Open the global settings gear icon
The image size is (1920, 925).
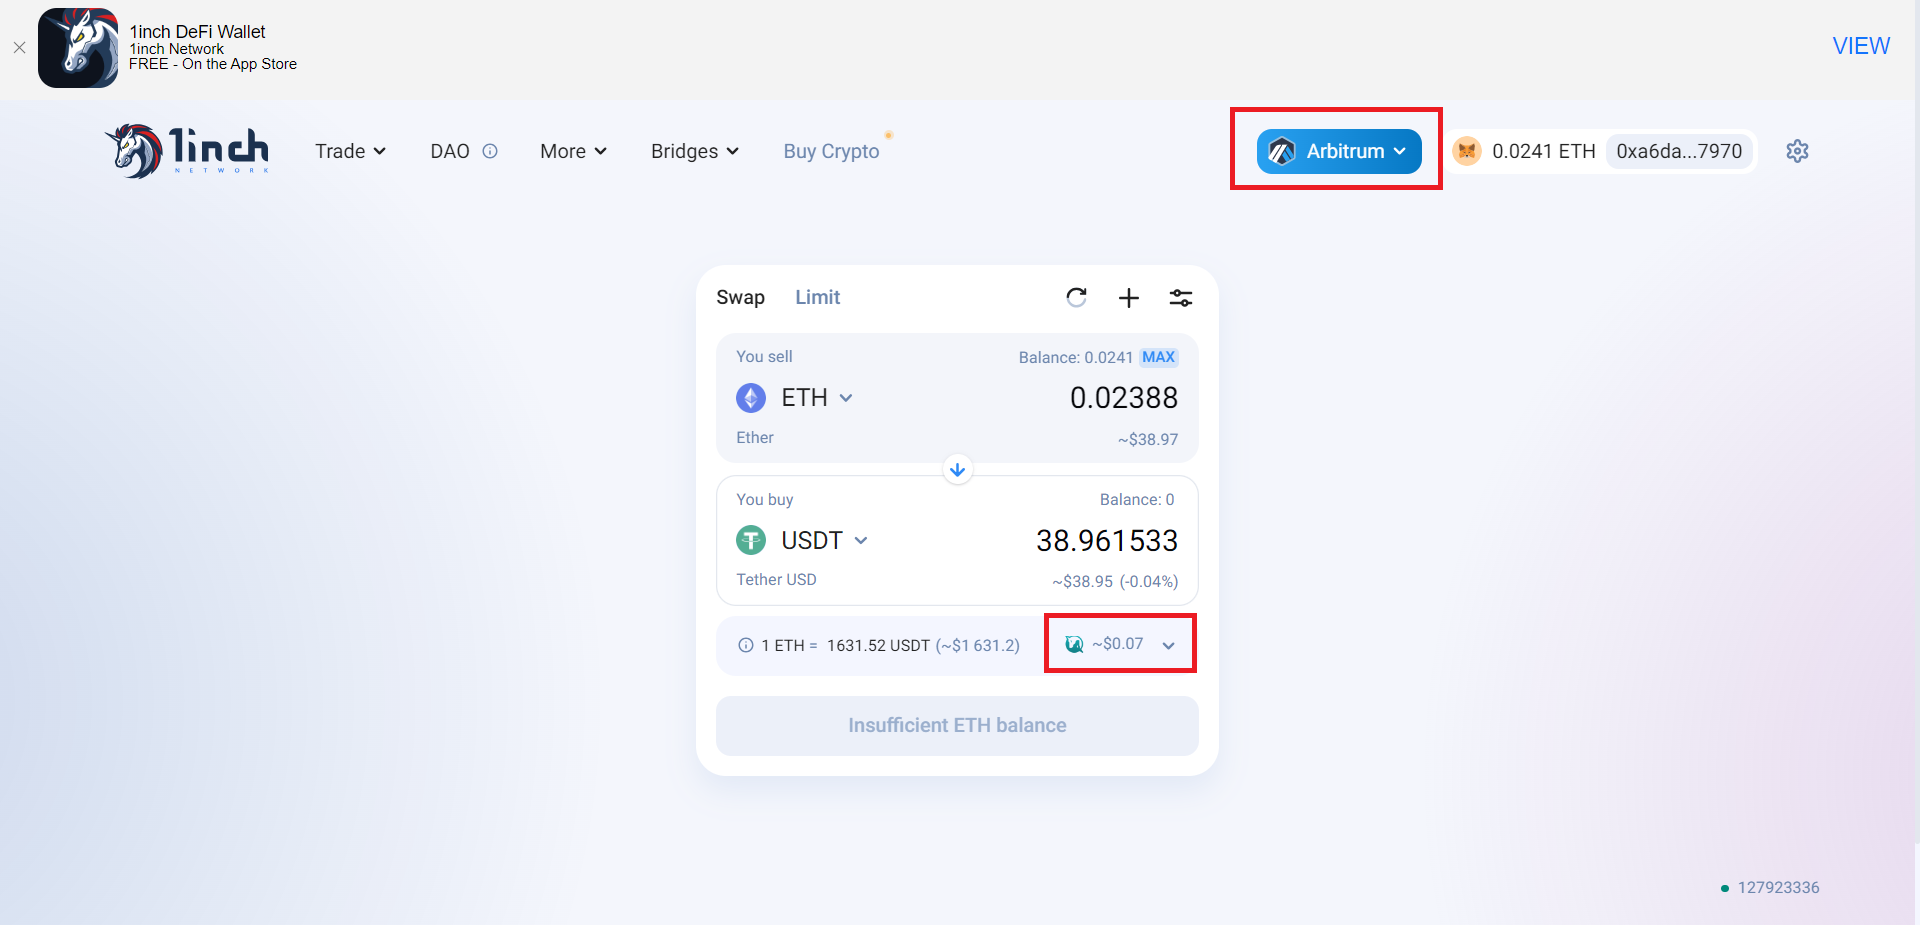pyautogui.click(x=1797, y=151)
